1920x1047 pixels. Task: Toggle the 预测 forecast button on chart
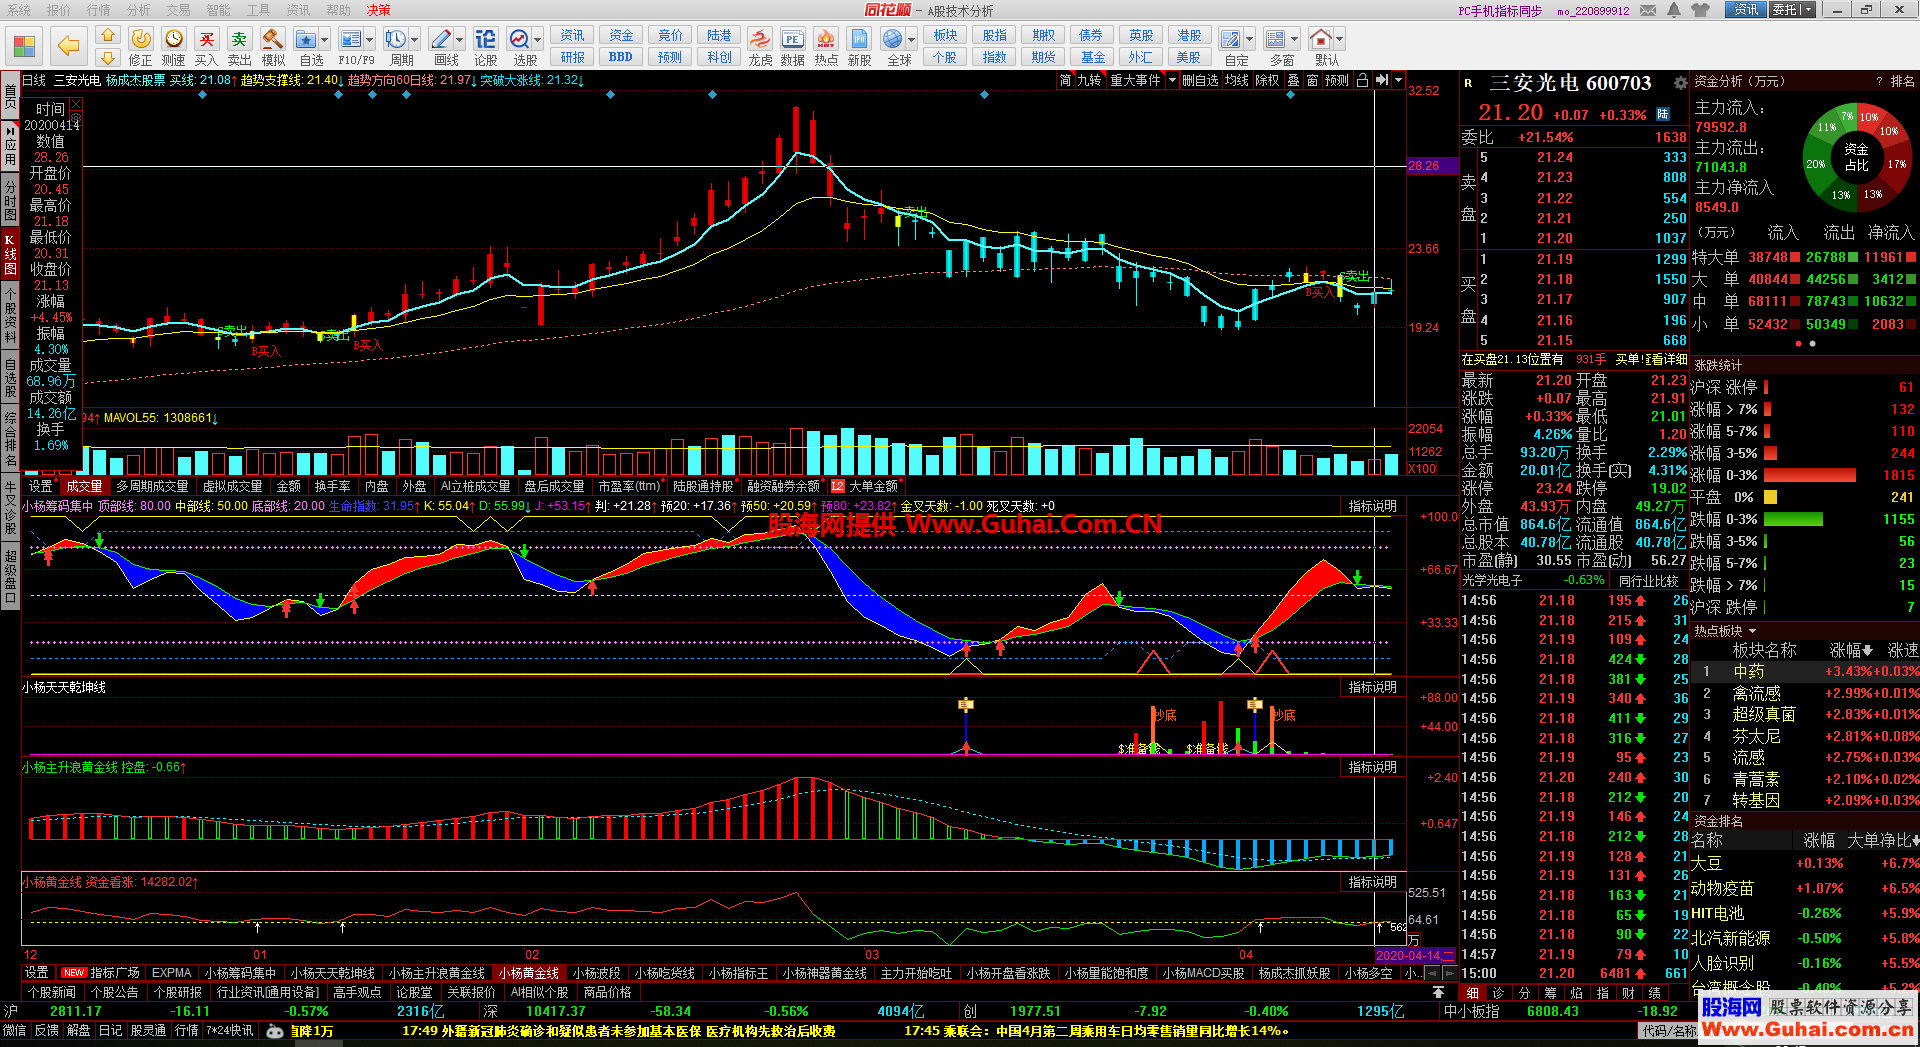click(1337, 81)
